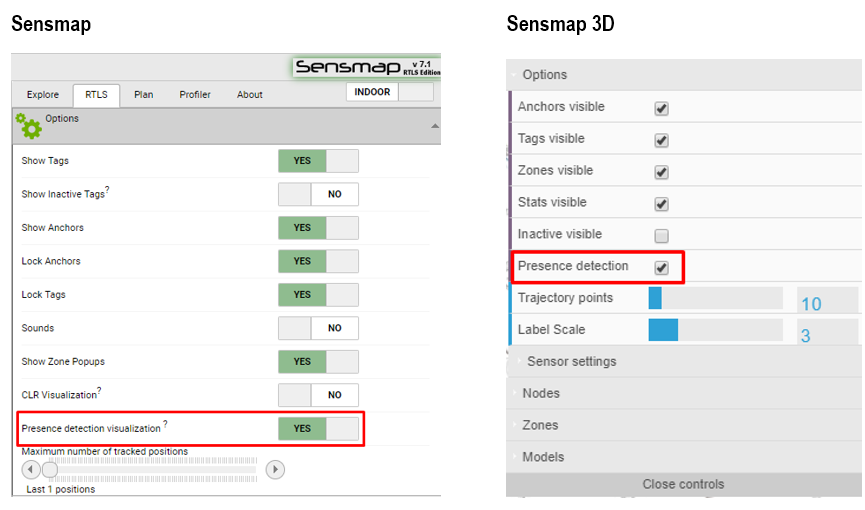Toggle the Lock Tags switch
865x510 pixels.
click(x=318, y=295)
